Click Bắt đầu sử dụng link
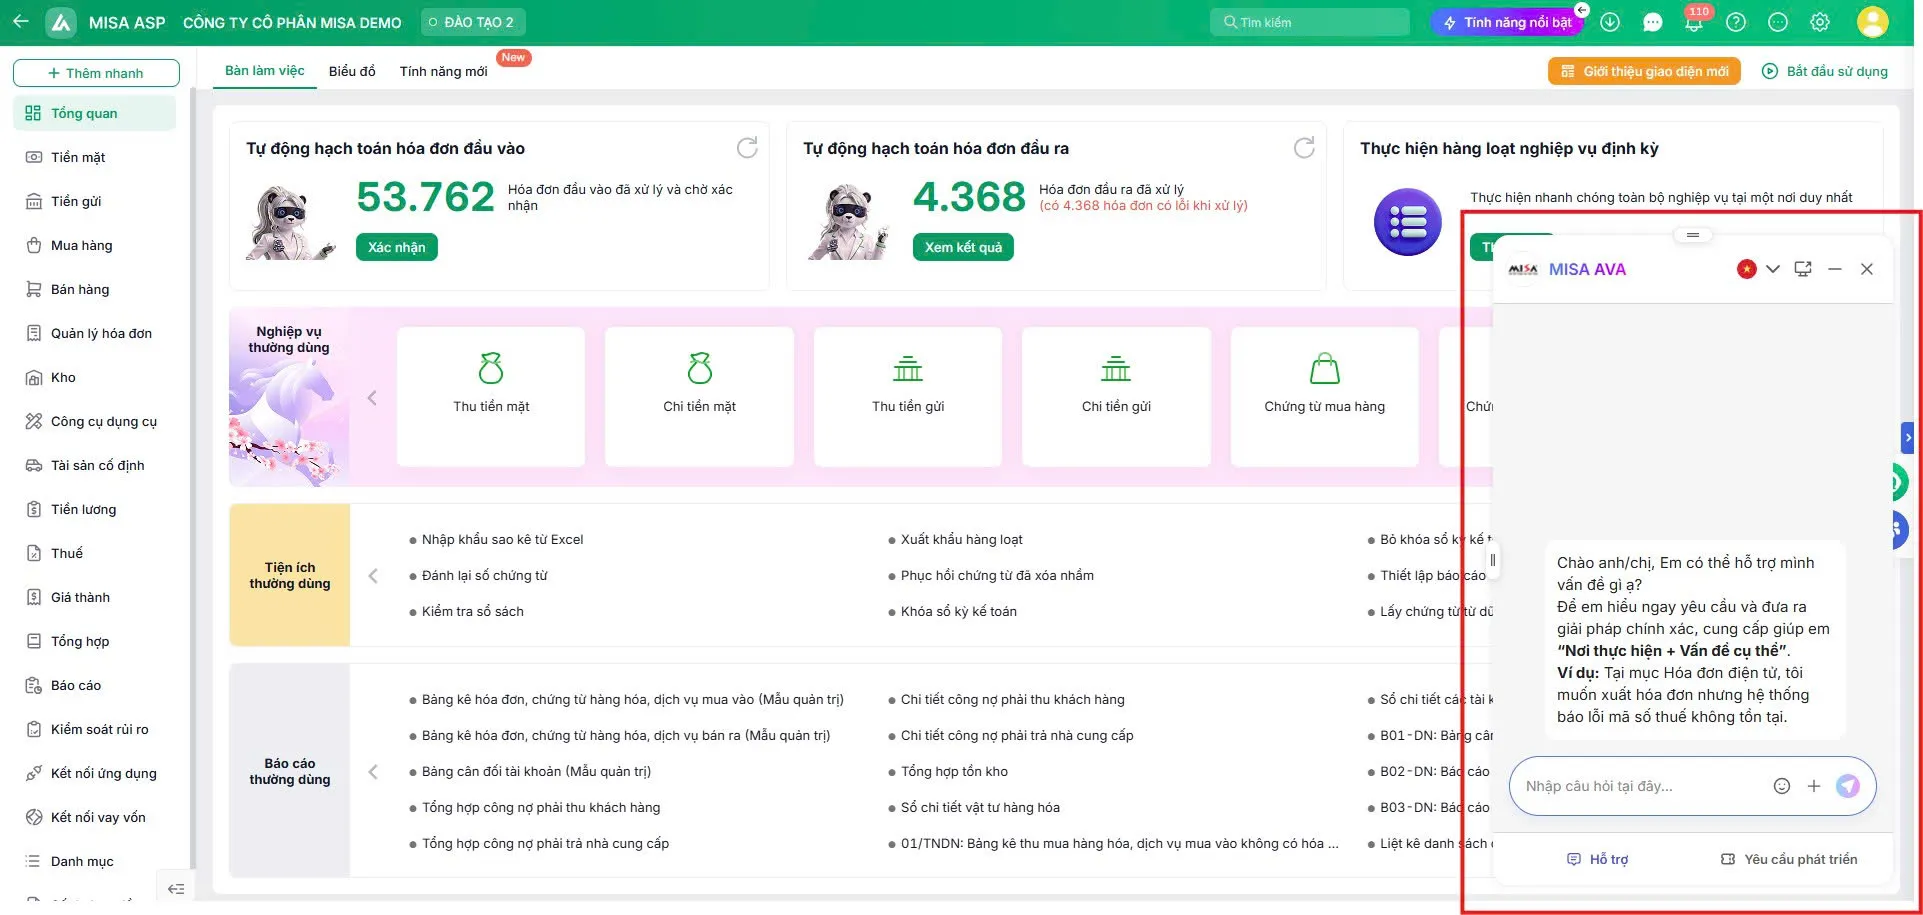Screen dimensions: 1923x915 [1825, 71]
